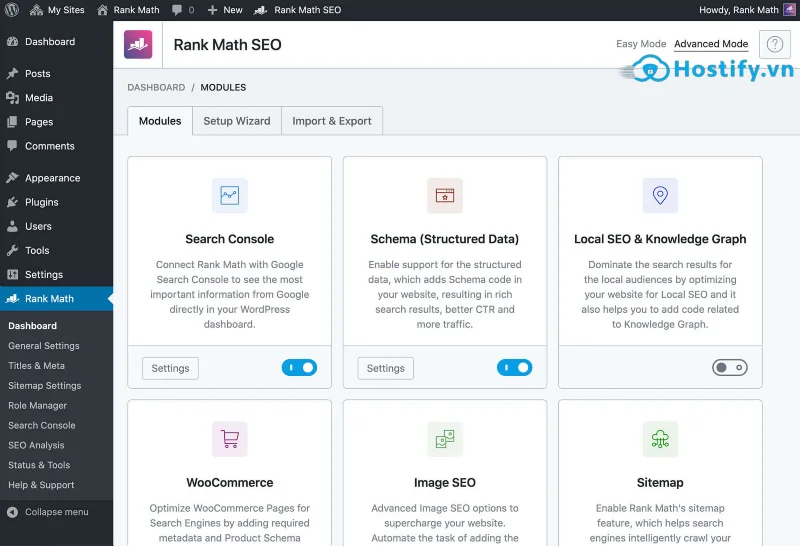The width and height of the screenshot is (800, 546).
Task: Open Sitemap Settings submenu
Action: coord(44,385)
